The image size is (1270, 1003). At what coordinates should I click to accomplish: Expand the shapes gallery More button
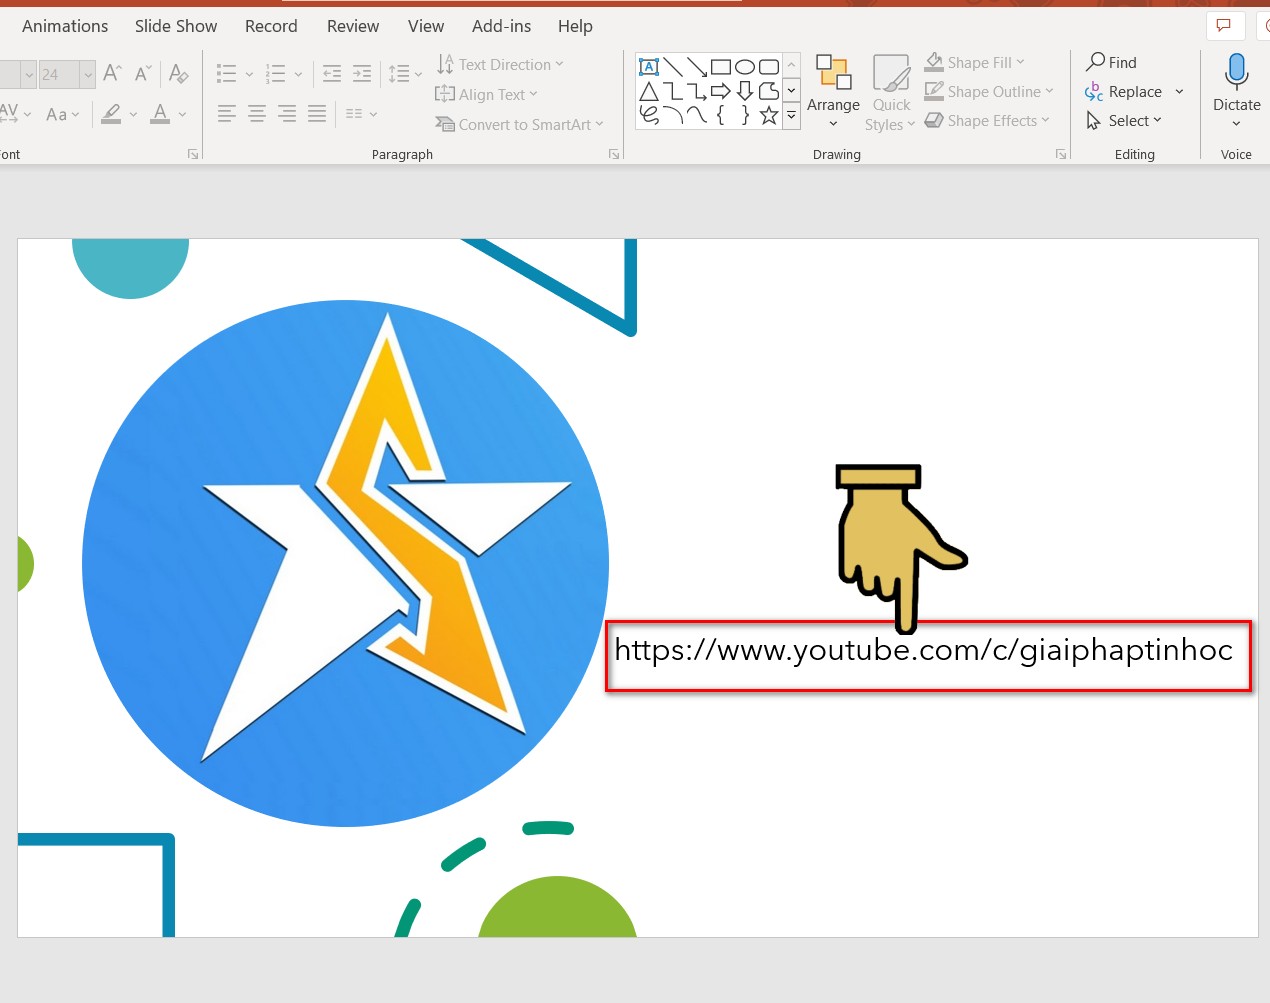[792, 116]
